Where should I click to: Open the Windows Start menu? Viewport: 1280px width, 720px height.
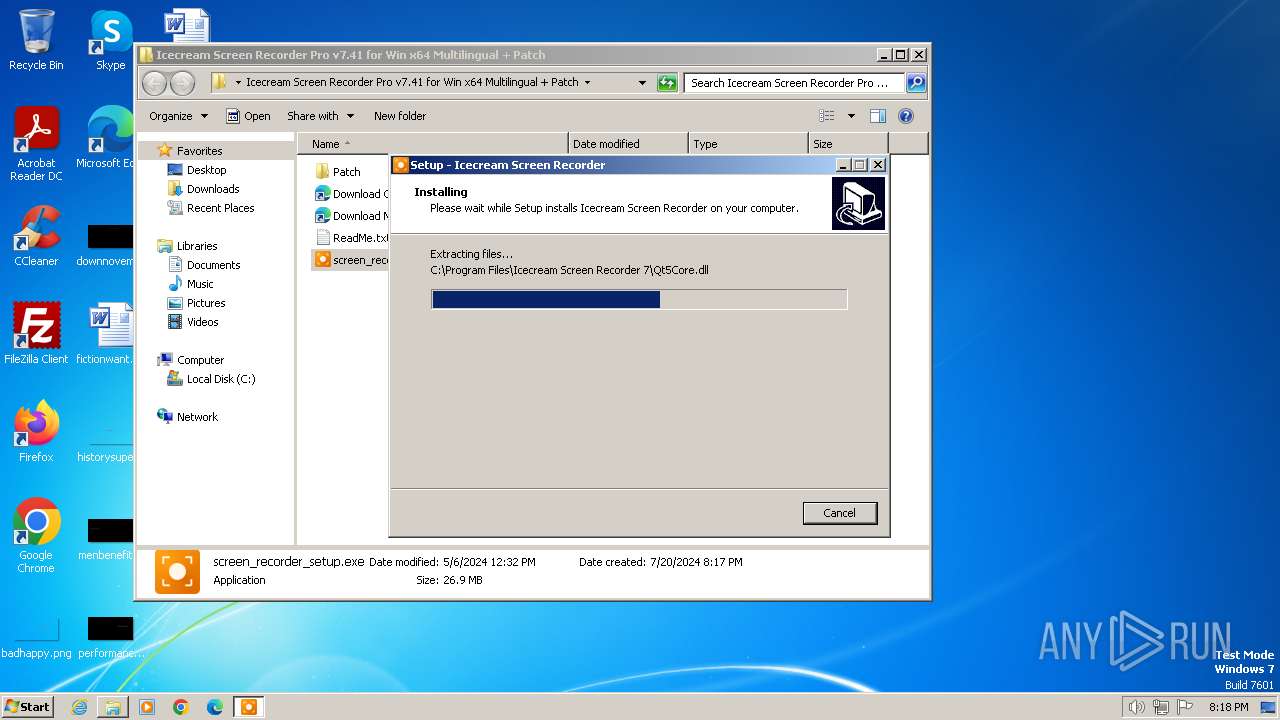[28, 707]
